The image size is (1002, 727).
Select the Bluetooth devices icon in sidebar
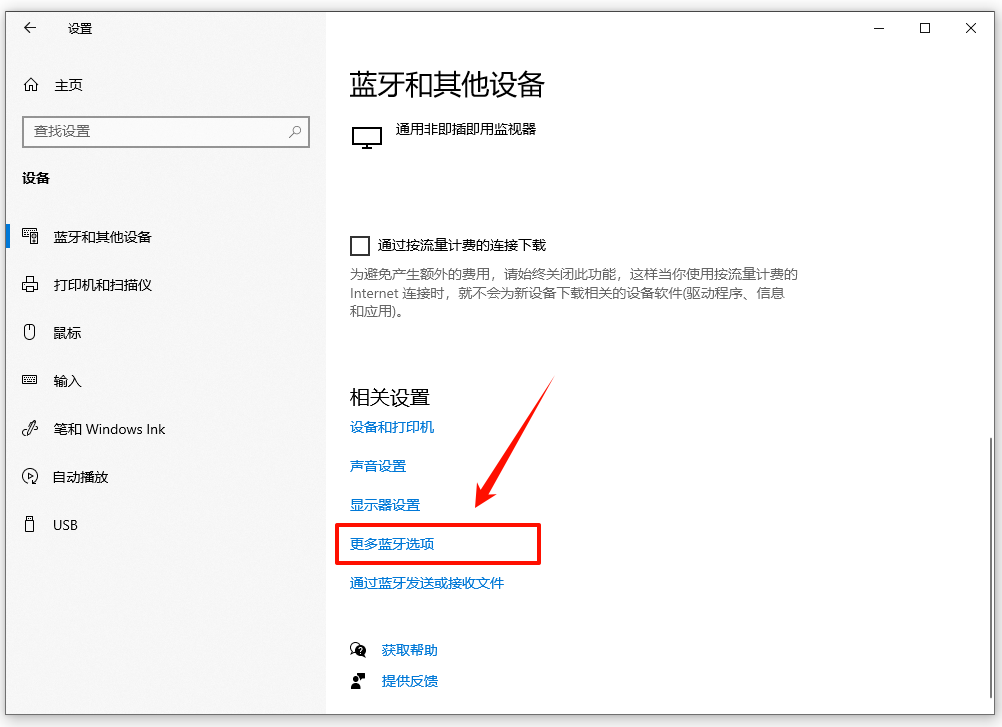pos(31,237)
